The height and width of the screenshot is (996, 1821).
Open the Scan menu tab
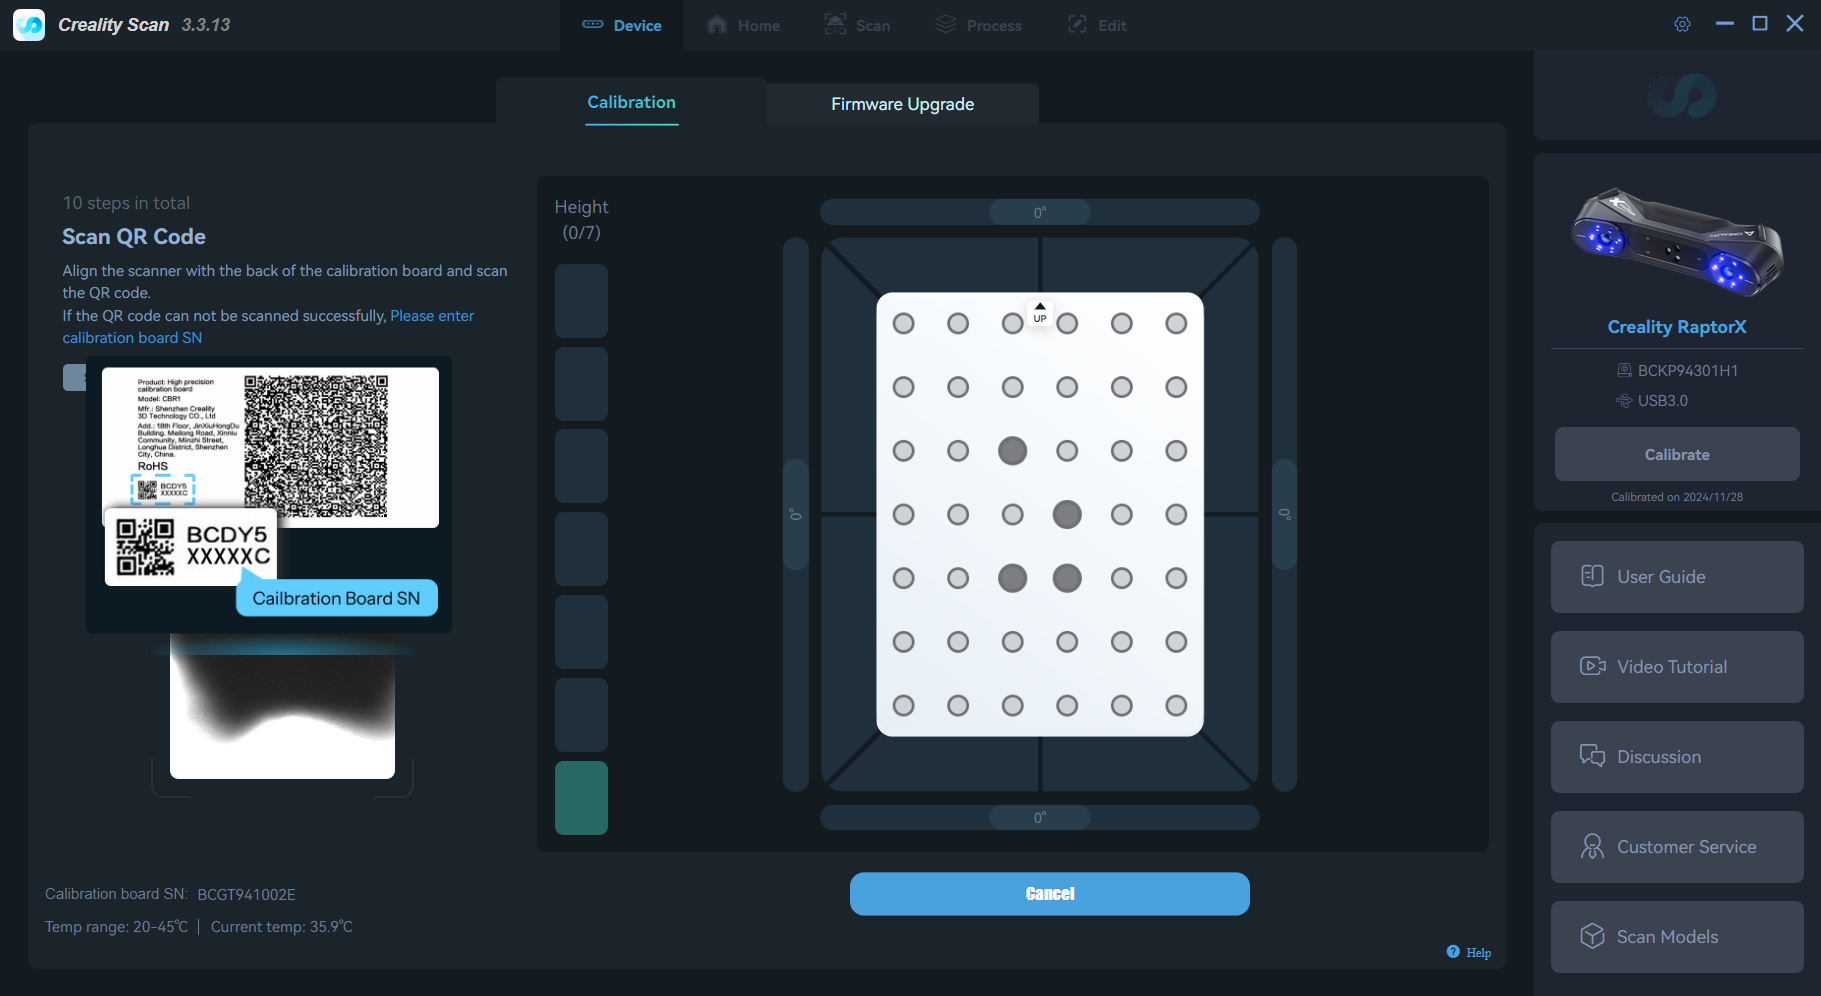(857, 25)
